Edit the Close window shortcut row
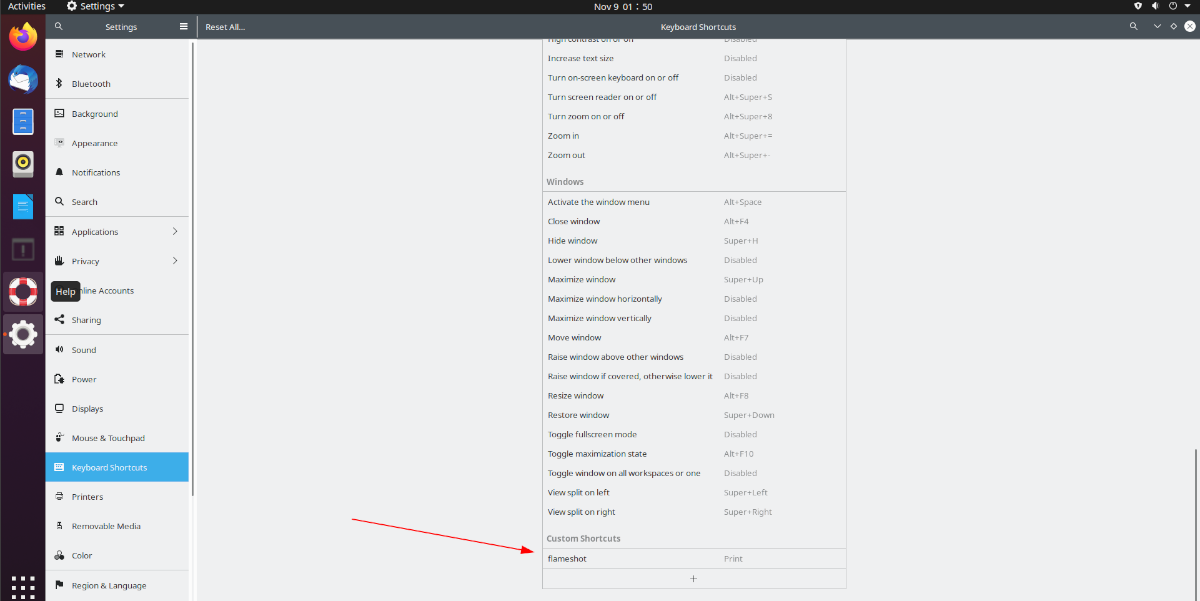The height and width of the screenshot is (601, 1200). (694, 221)
